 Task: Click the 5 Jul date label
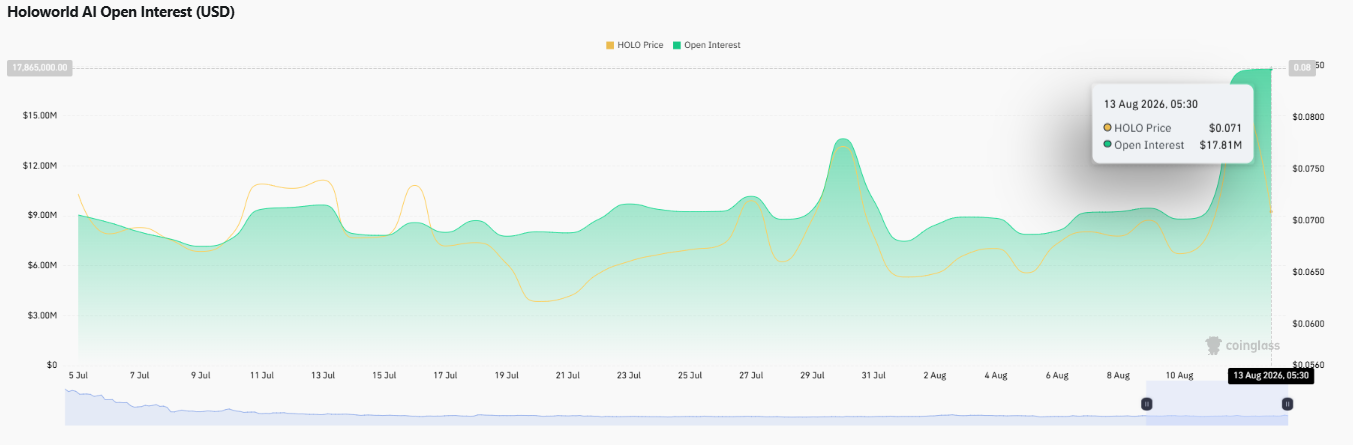78,375
